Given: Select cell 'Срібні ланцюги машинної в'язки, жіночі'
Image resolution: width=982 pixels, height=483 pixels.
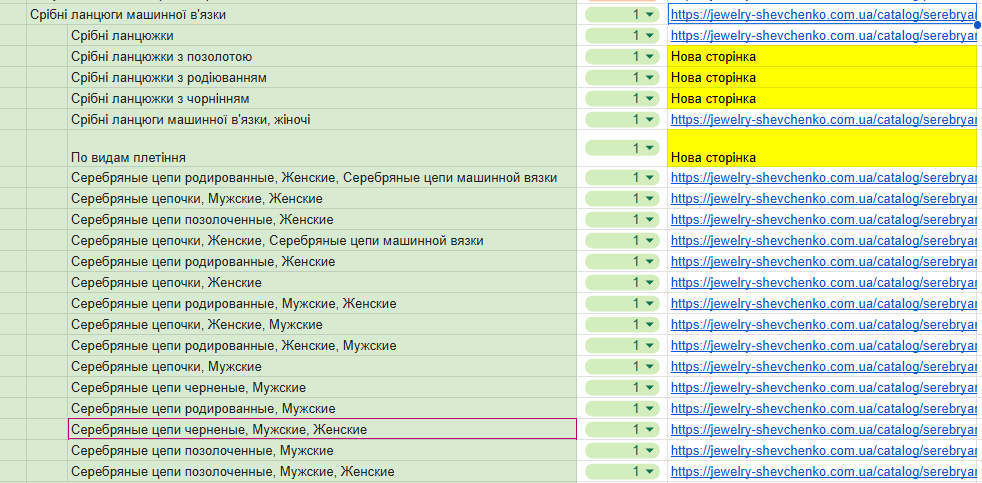Looking at the screenshot, I should coord(323,119).
